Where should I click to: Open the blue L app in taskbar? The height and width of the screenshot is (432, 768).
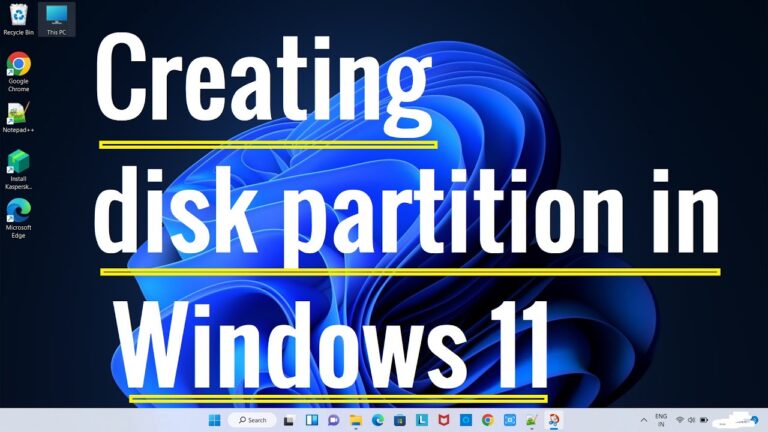click(422, 420)
